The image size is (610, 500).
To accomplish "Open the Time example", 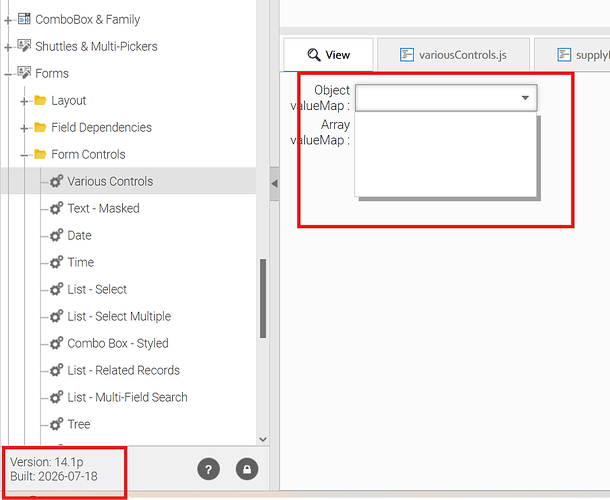I will (x=81, y=262).
